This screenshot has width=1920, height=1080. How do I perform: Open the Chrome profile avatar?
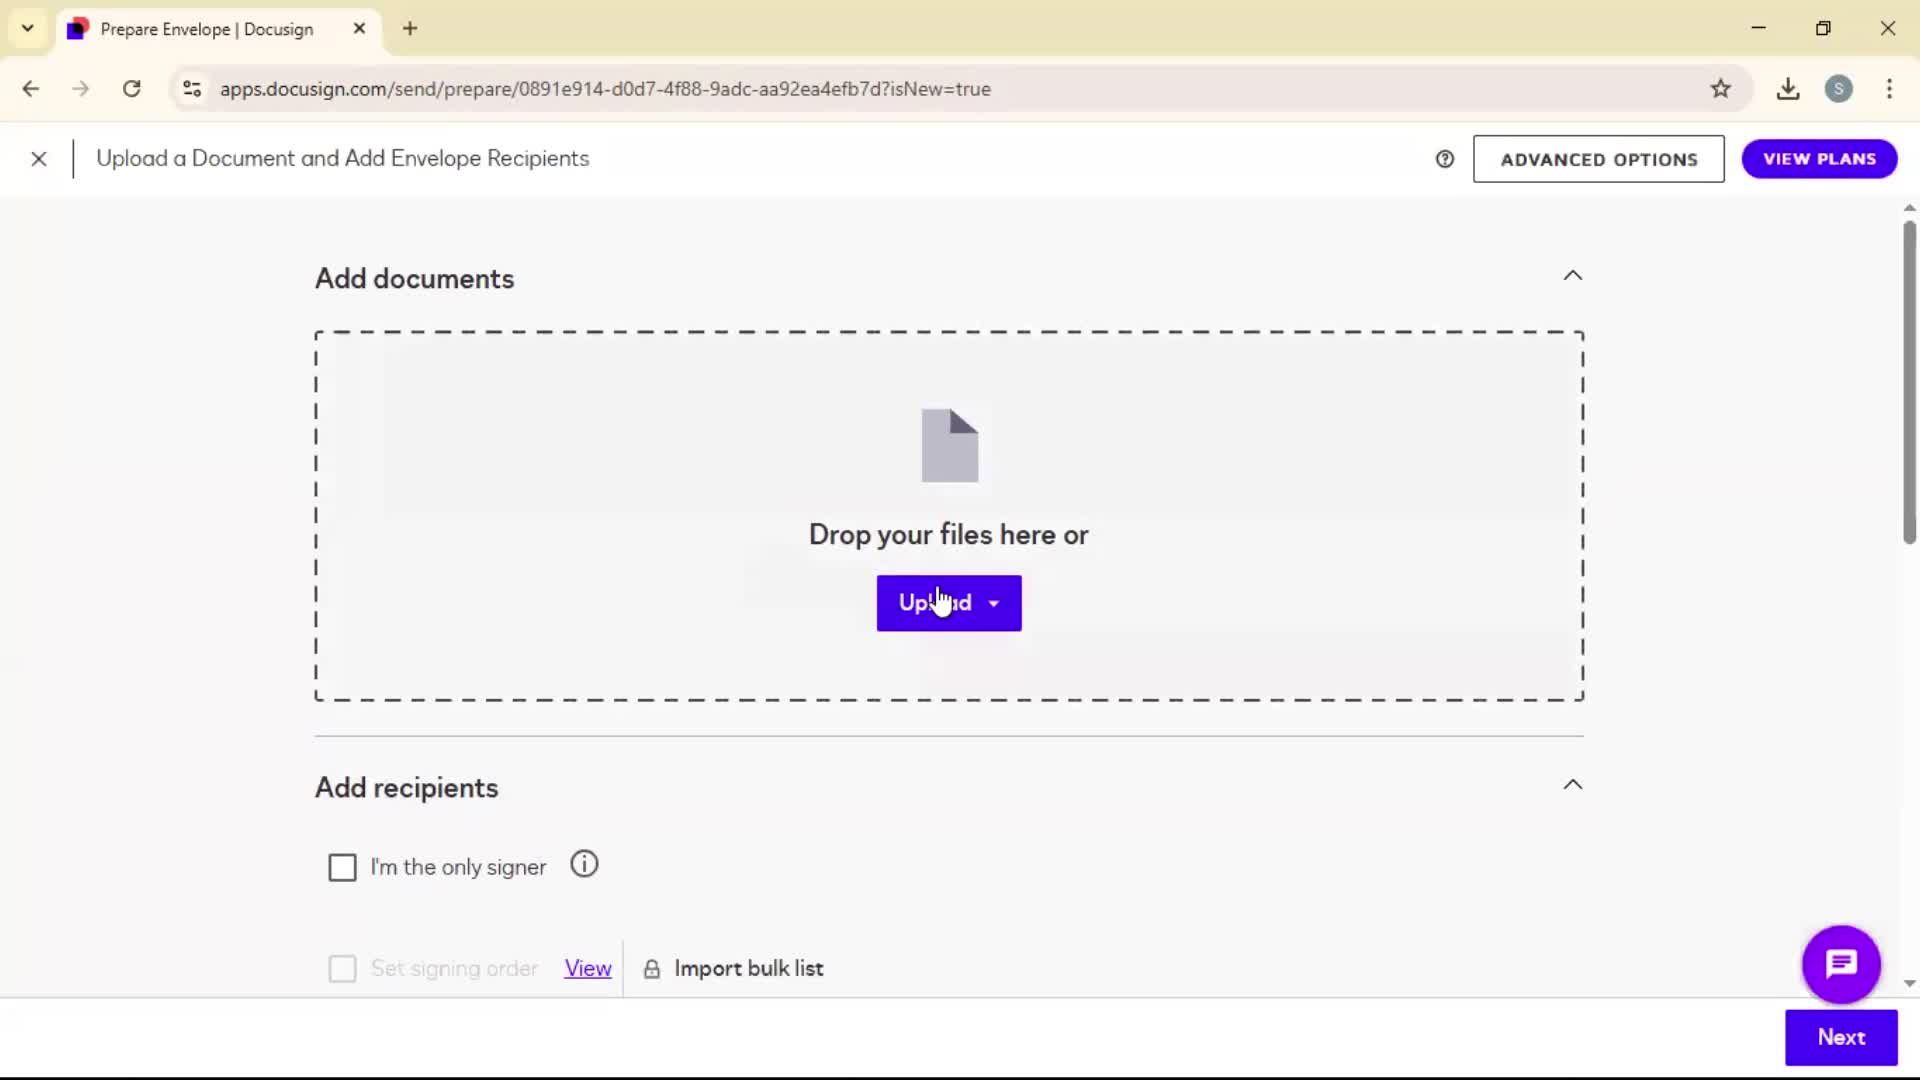(x=1838, y=89)
